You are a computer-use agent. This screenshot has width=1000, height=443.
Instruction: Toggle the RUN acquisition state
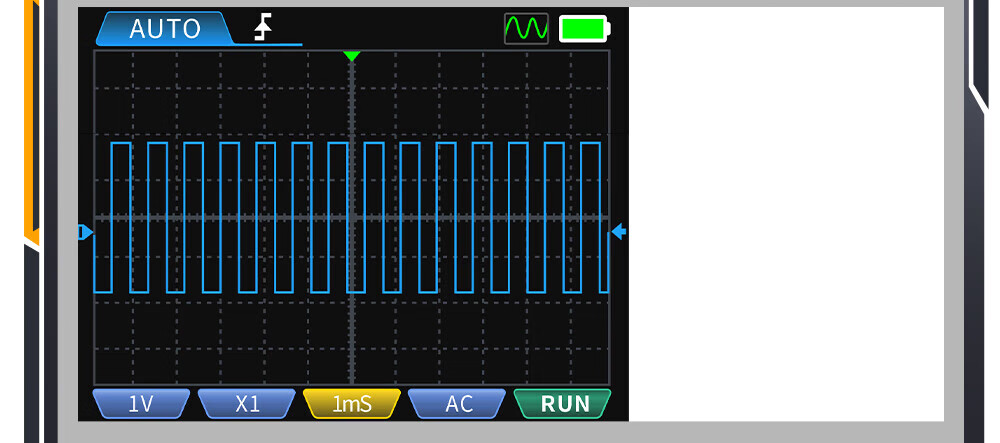tap(562, 403)
